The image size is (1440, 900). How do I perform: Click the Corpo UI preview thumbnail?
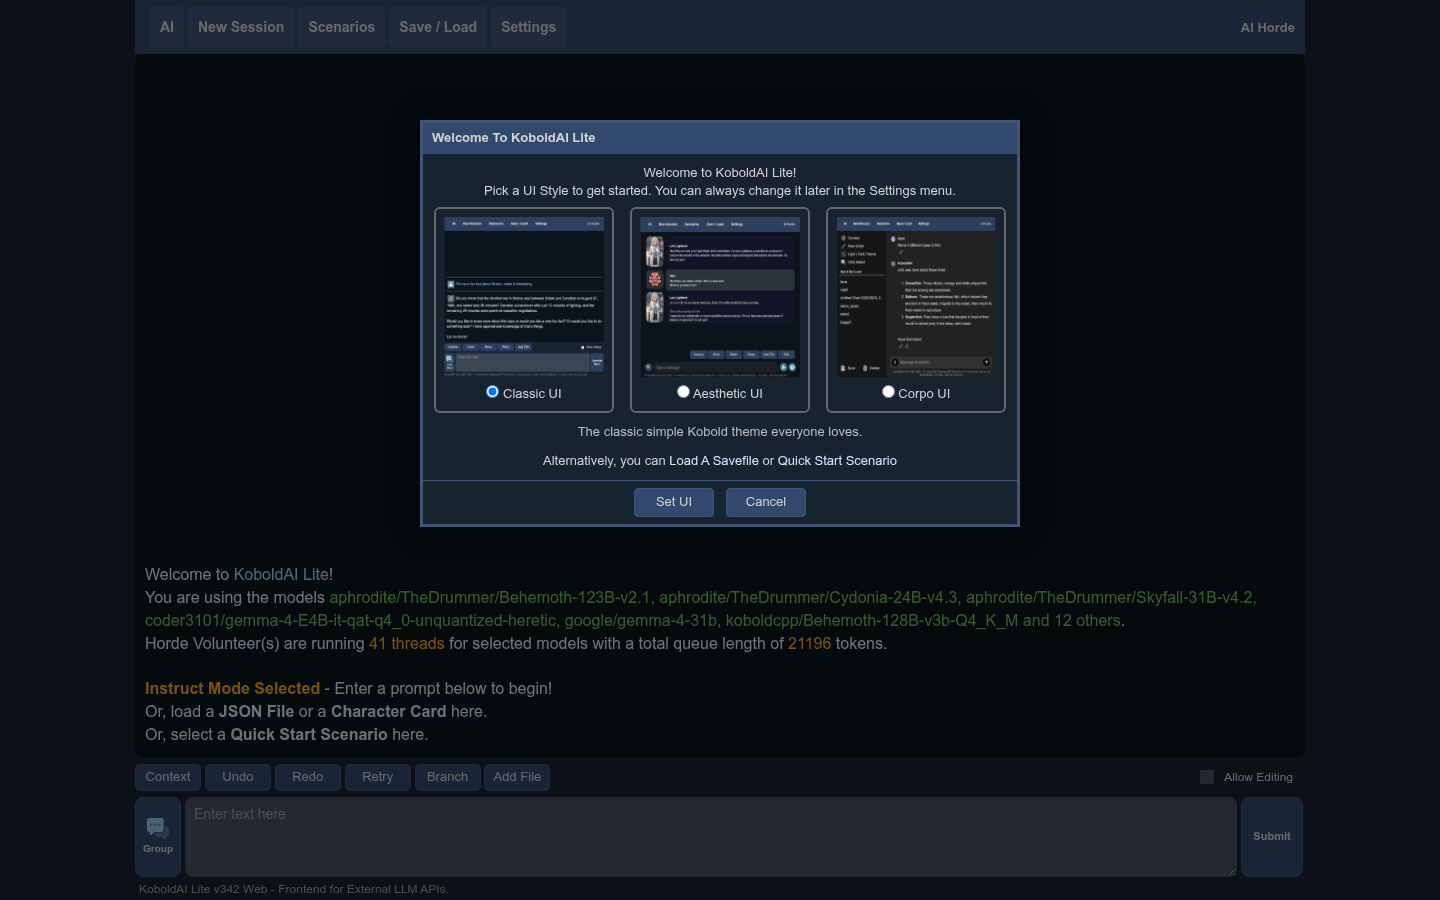point(916,297)
